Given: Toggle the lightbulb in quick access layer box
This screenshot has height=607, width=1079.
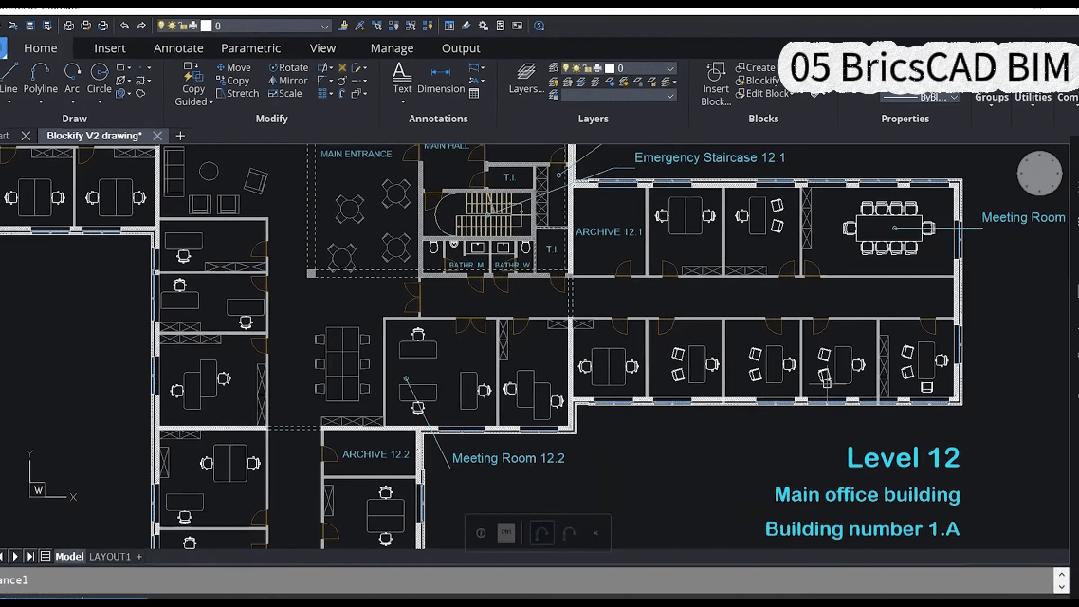Looking at the screenshot, I should click(161, 25).
